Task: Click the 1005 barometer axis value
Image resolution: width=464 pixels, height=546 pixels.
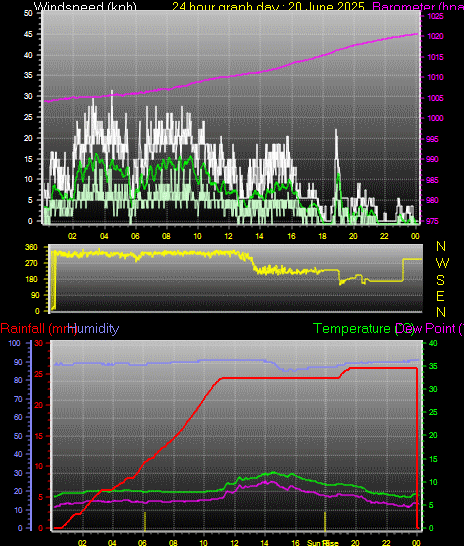Action: click(x=435, y=98)
